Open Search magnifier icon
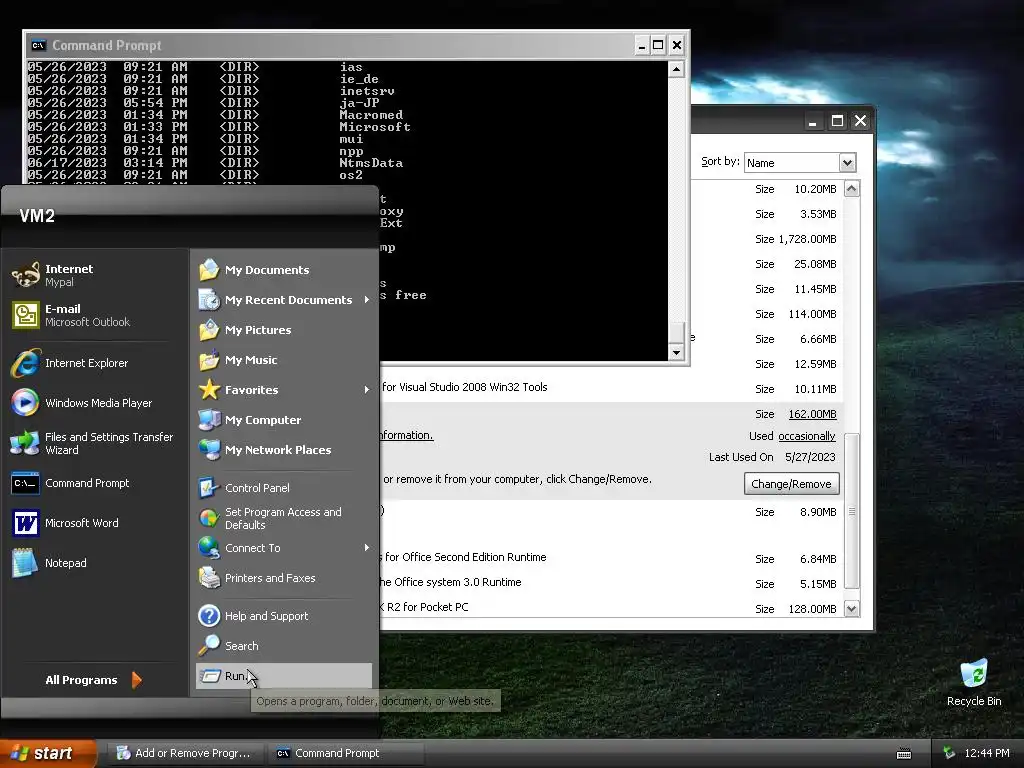The image size is (1024, 768). pos(209,646)
